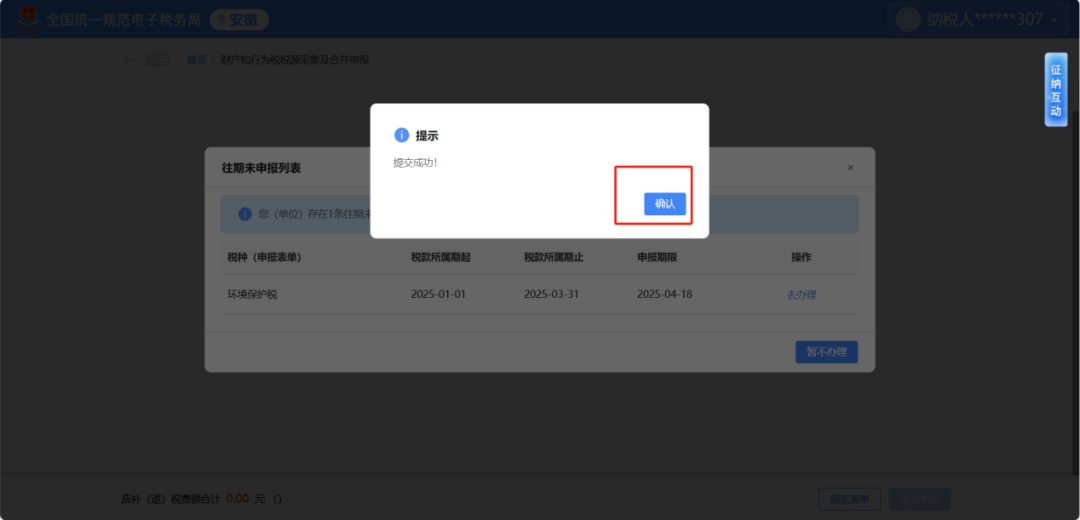Confirm the 提交成功 prompt with 确认
Image resolution: width=1080 pixels, height=520 pixels.
click(665, 204)
